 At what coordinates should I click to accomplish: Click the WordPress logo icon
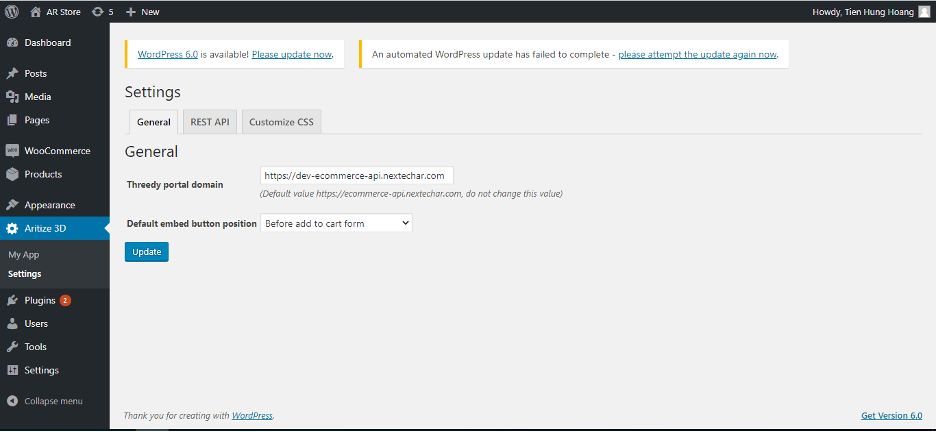tap(12, 11)
